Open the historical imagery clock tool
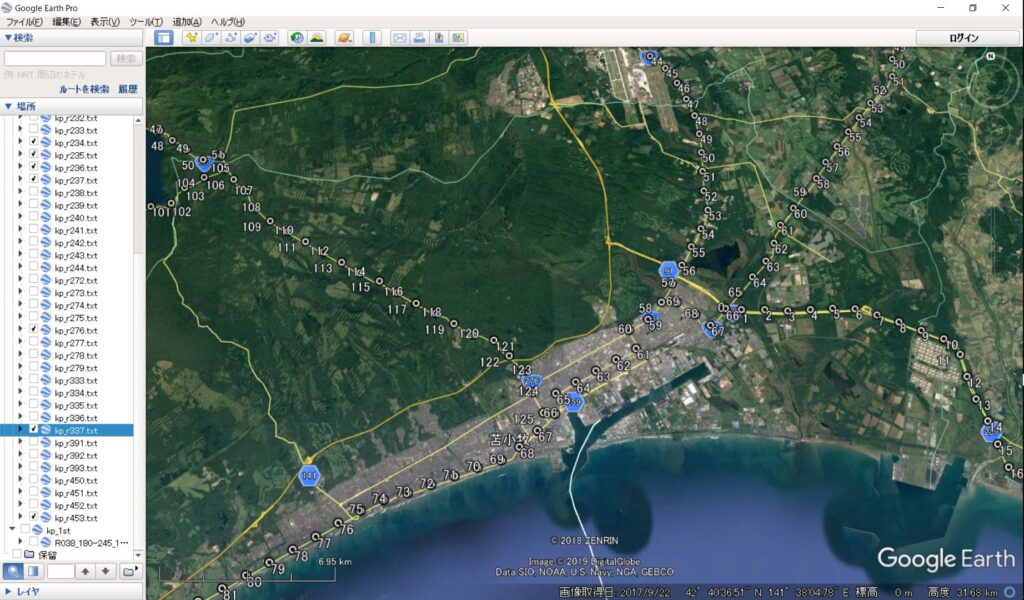 pyautogui.click(x=297, y=38)
